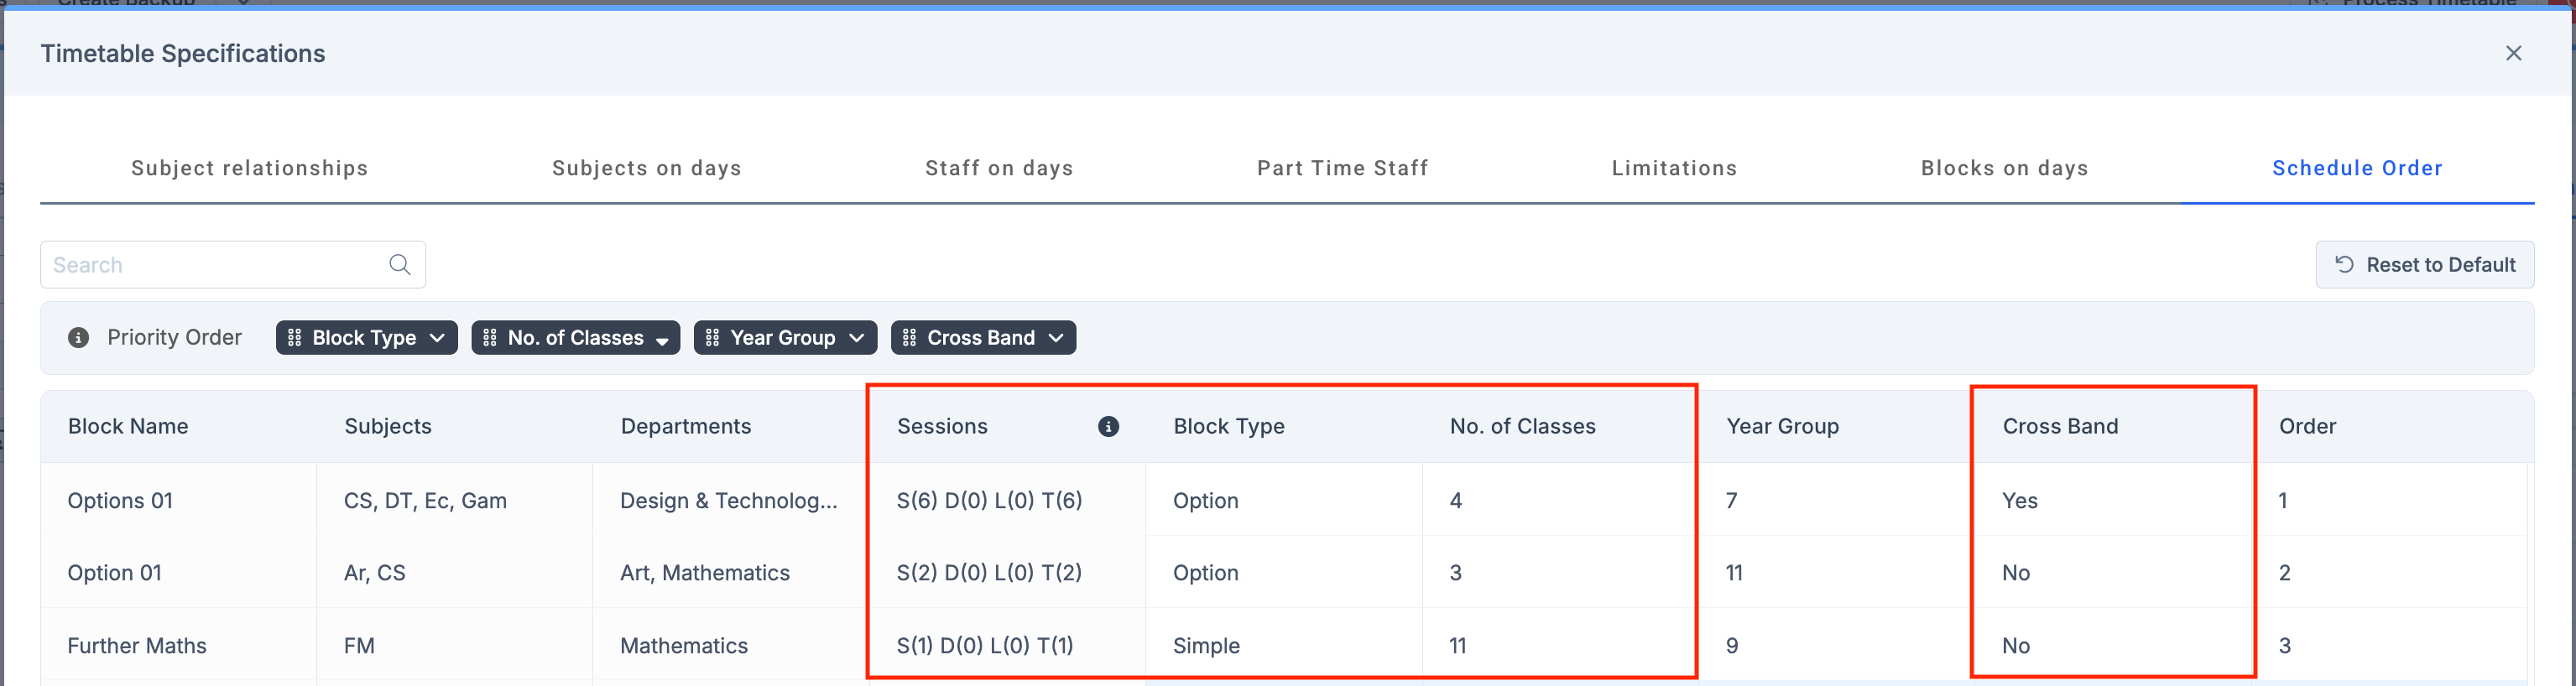The image size is (2576, 686).
Task: Open the Limitations tab
Action: (x=1673, y=169)
